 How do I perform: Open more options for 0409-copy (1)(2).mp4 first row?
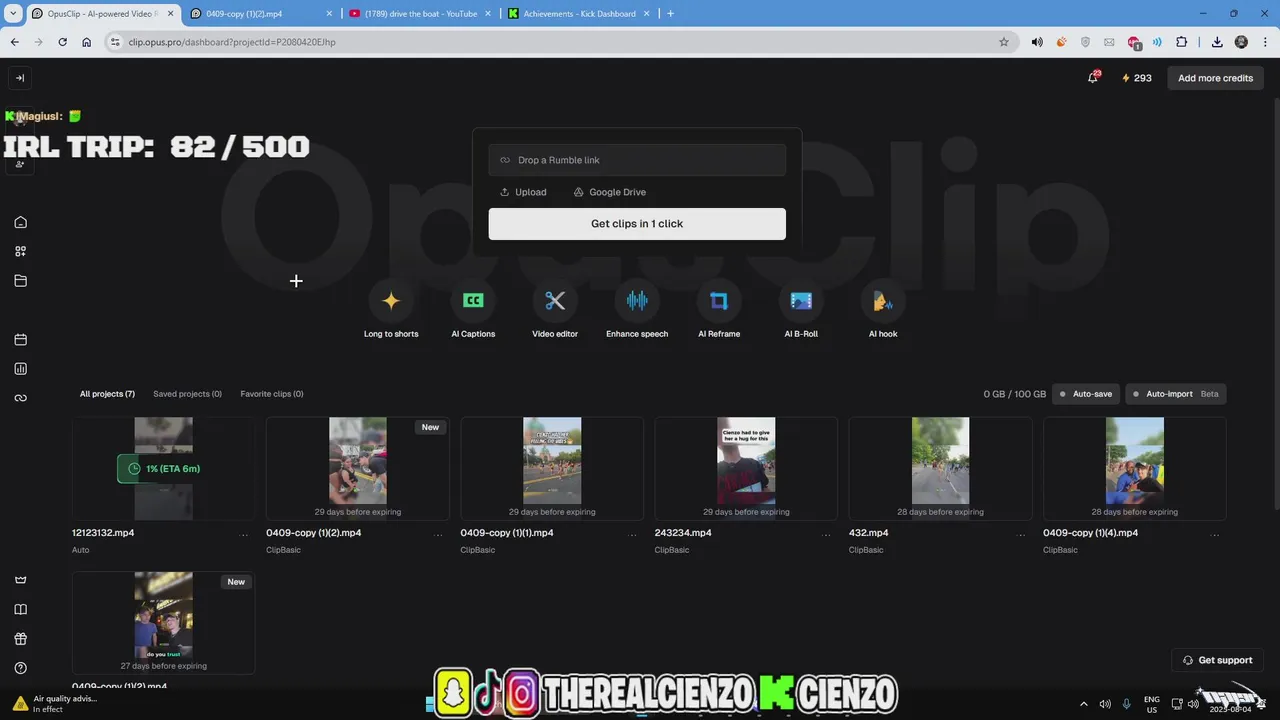(438, 535)
